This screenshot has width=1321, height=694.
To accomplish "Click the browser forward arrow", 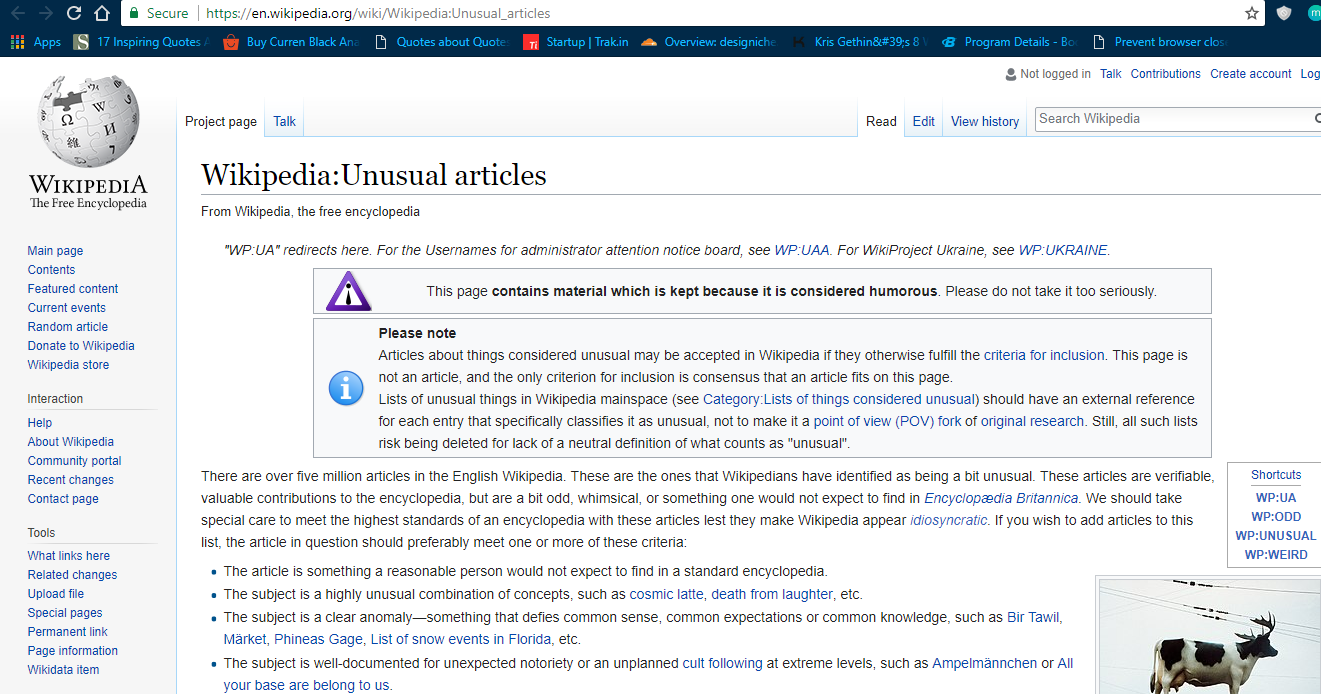I will [x=46, y=13].
